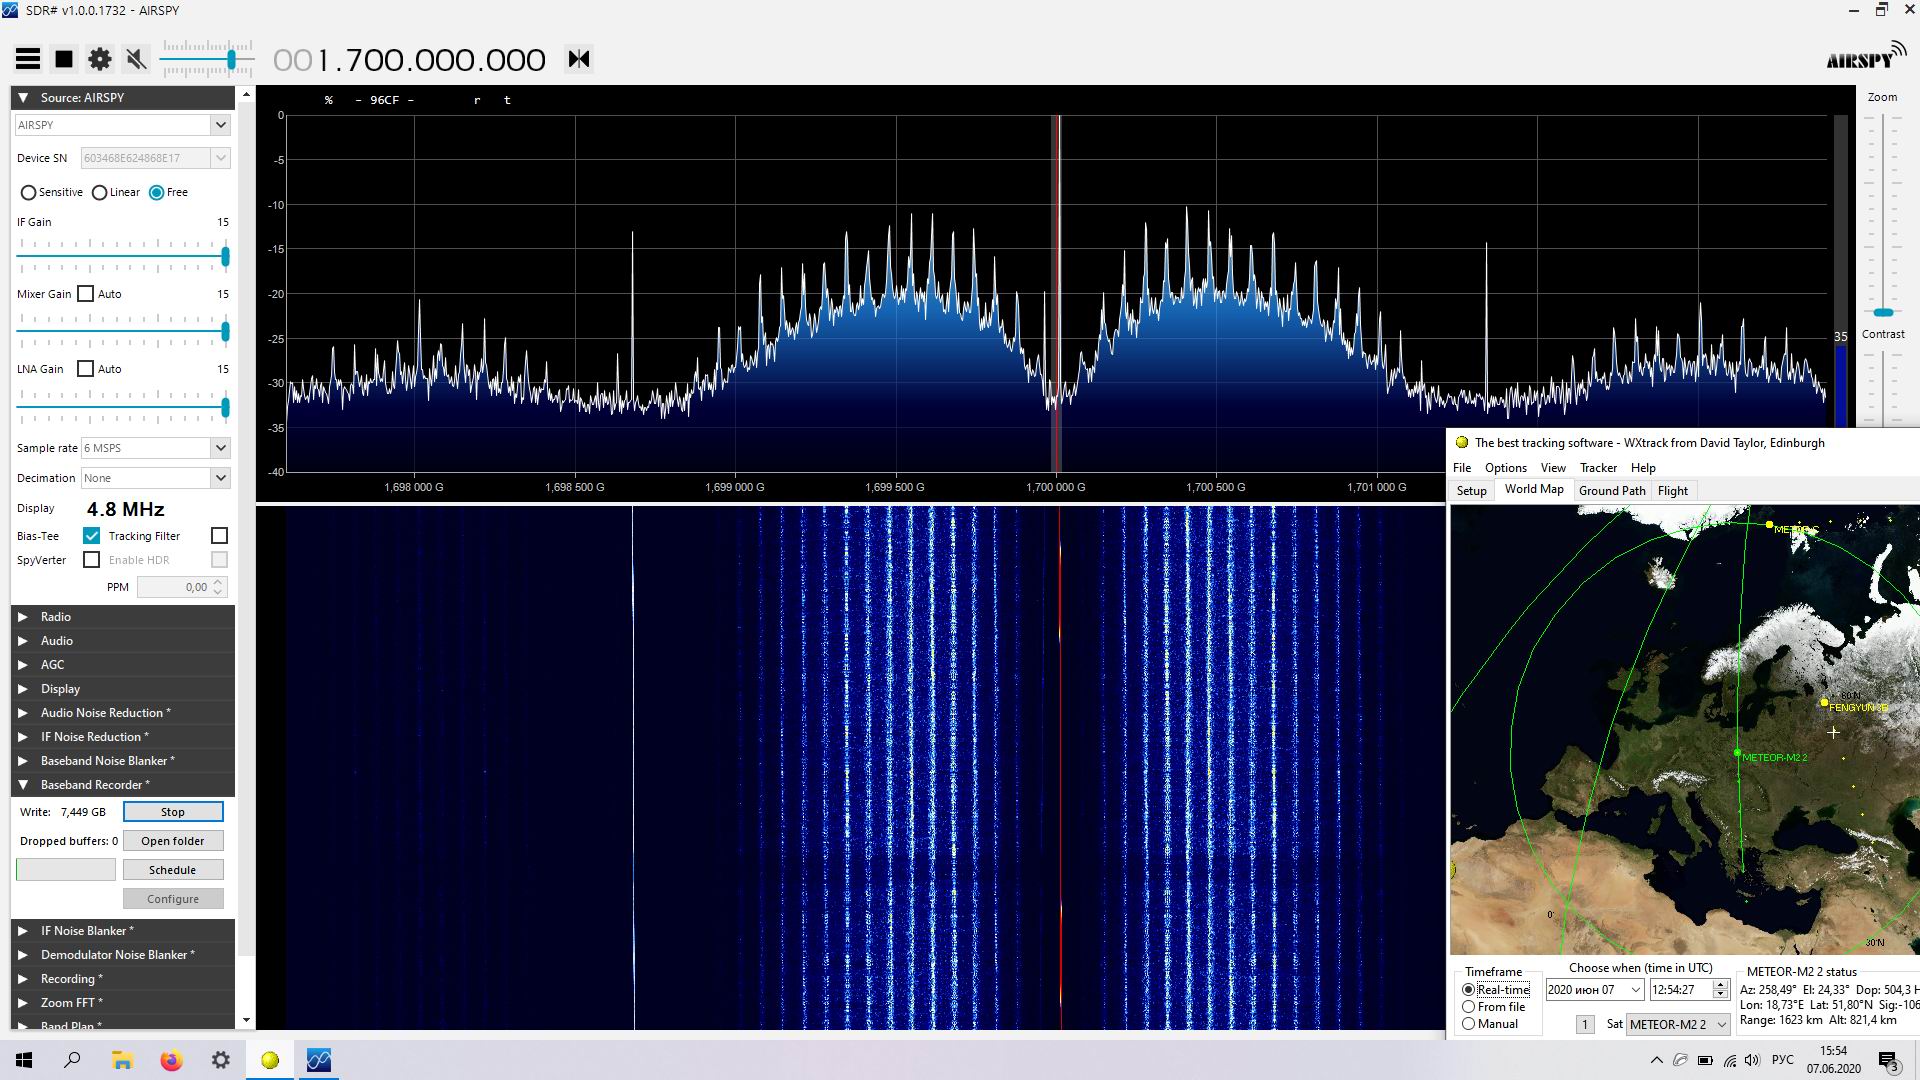Click WXtrack Help menu
Screen dimensions: 1920x1080
coord(1643,468)
